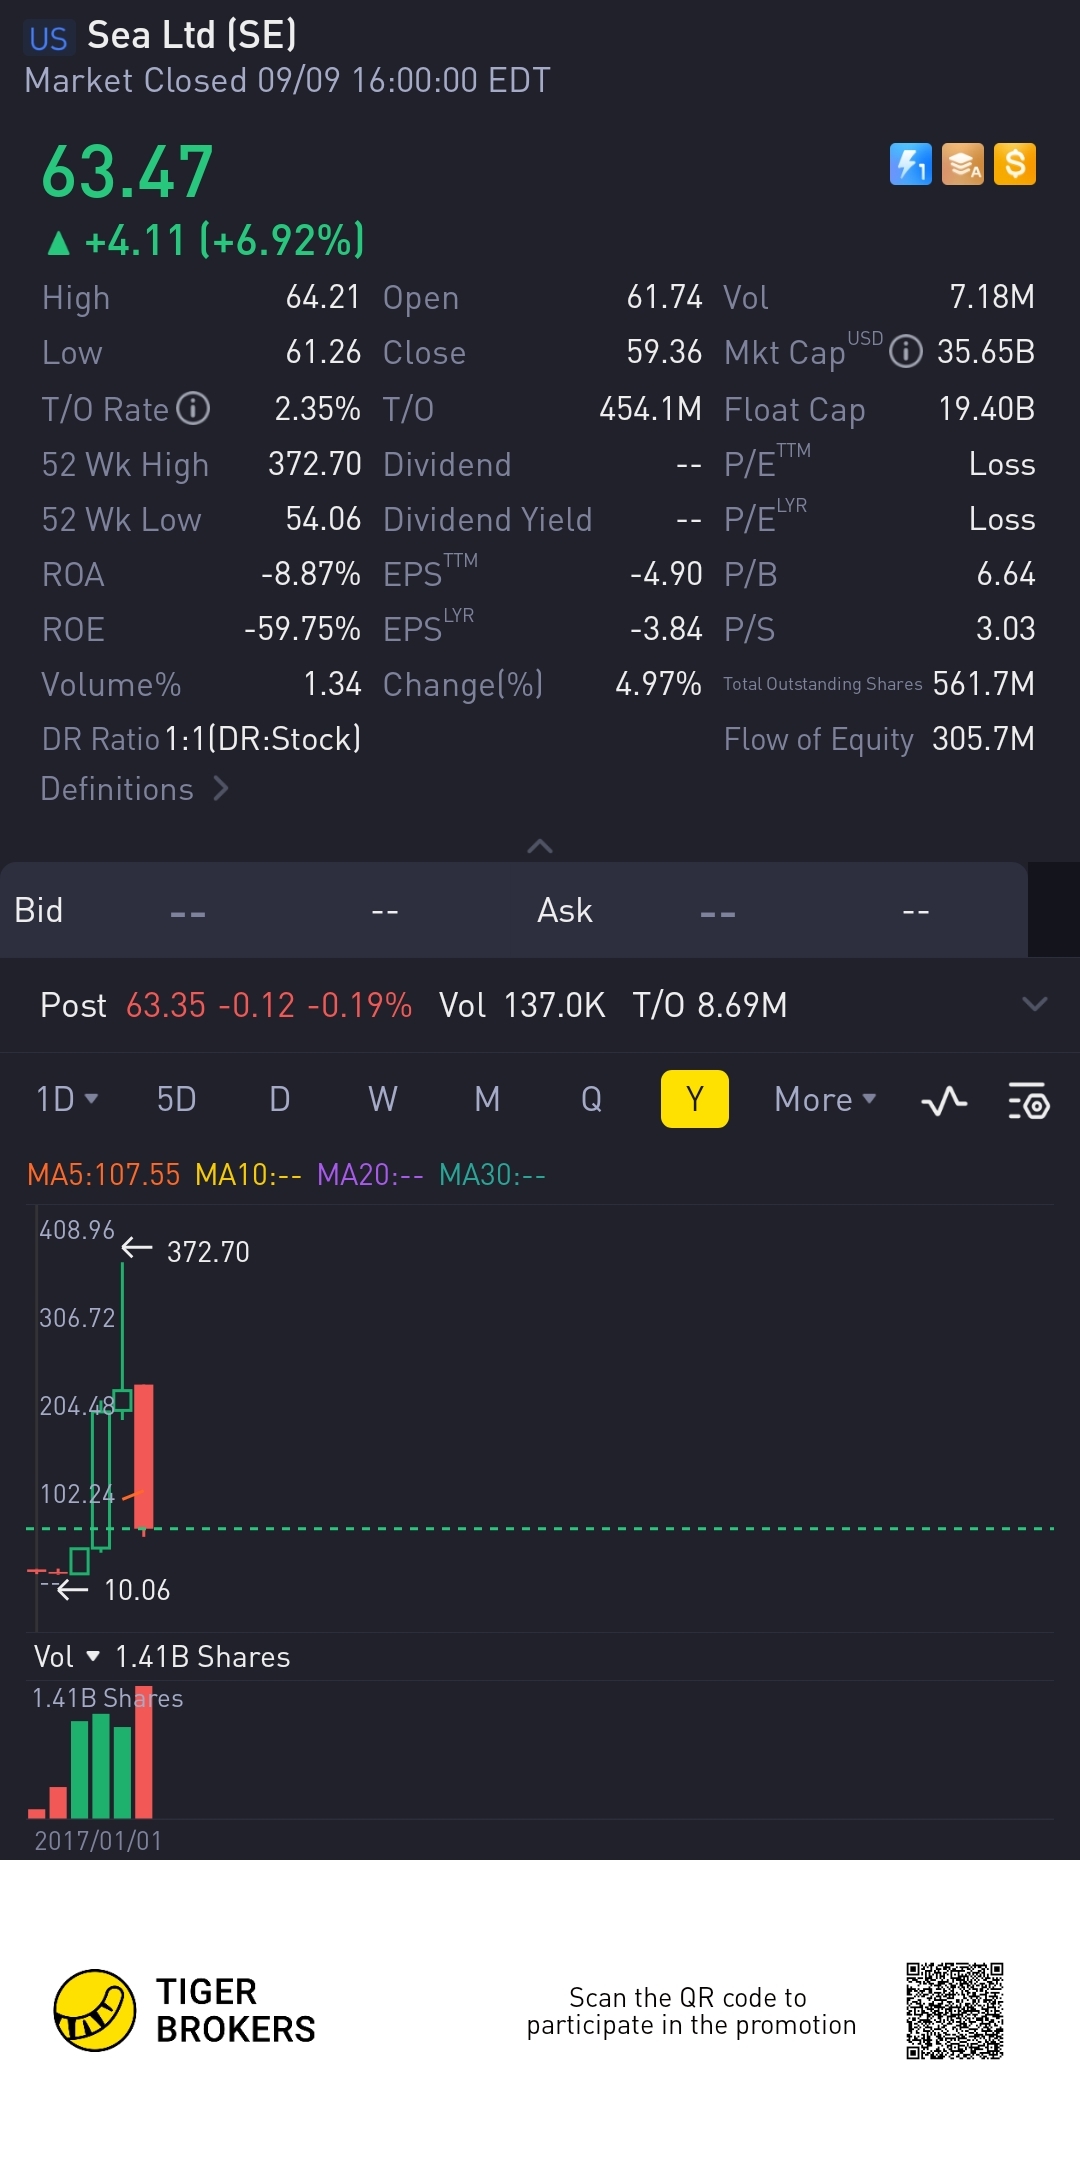
Task: Tap the blue lightning bolt badge icon
Action: tap(910, 164)
